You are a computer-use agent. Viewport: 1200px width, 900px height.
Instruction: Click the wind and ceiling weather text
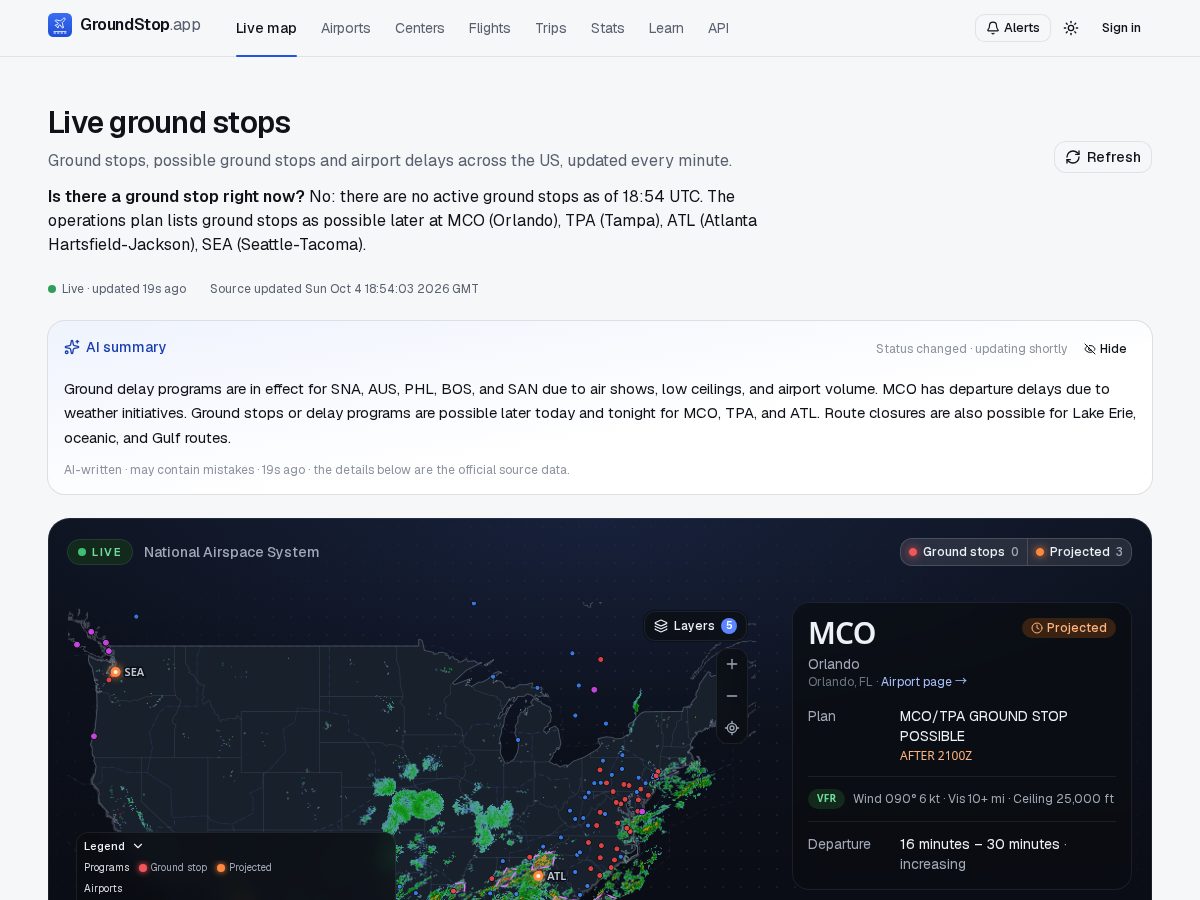983,799
